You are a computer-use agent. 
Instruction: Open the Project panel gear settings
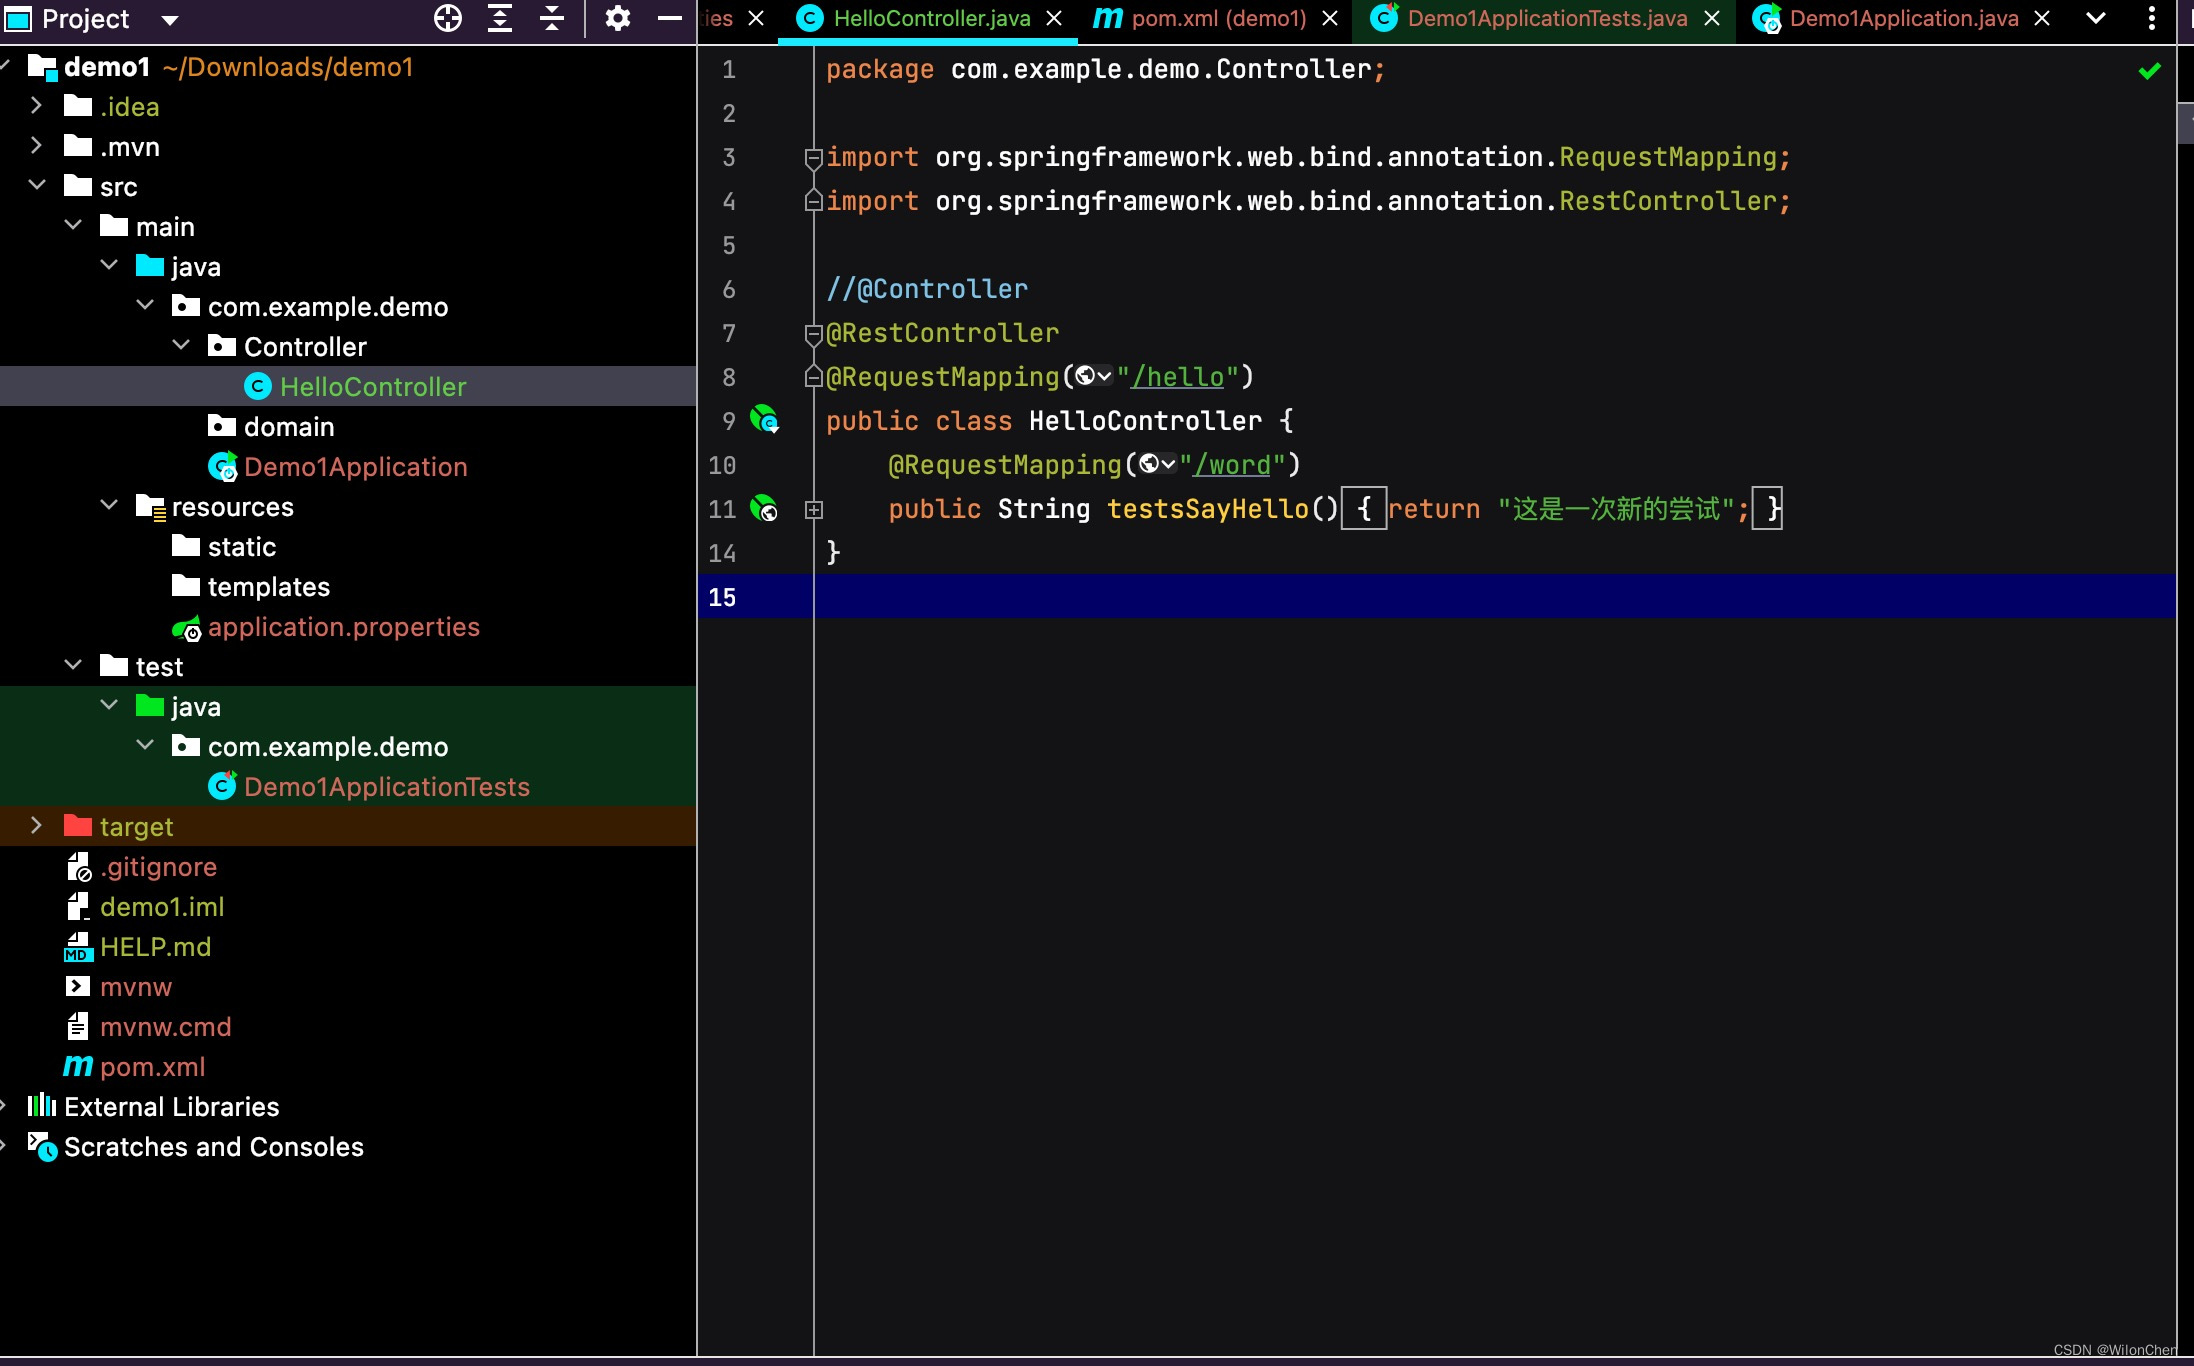tap(618, 18)
